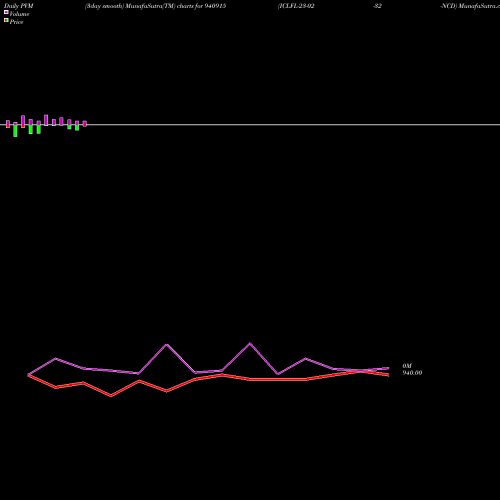Click the -NCD) MunafaSutra text
500x500 pixels.
[x=470, y=6]
